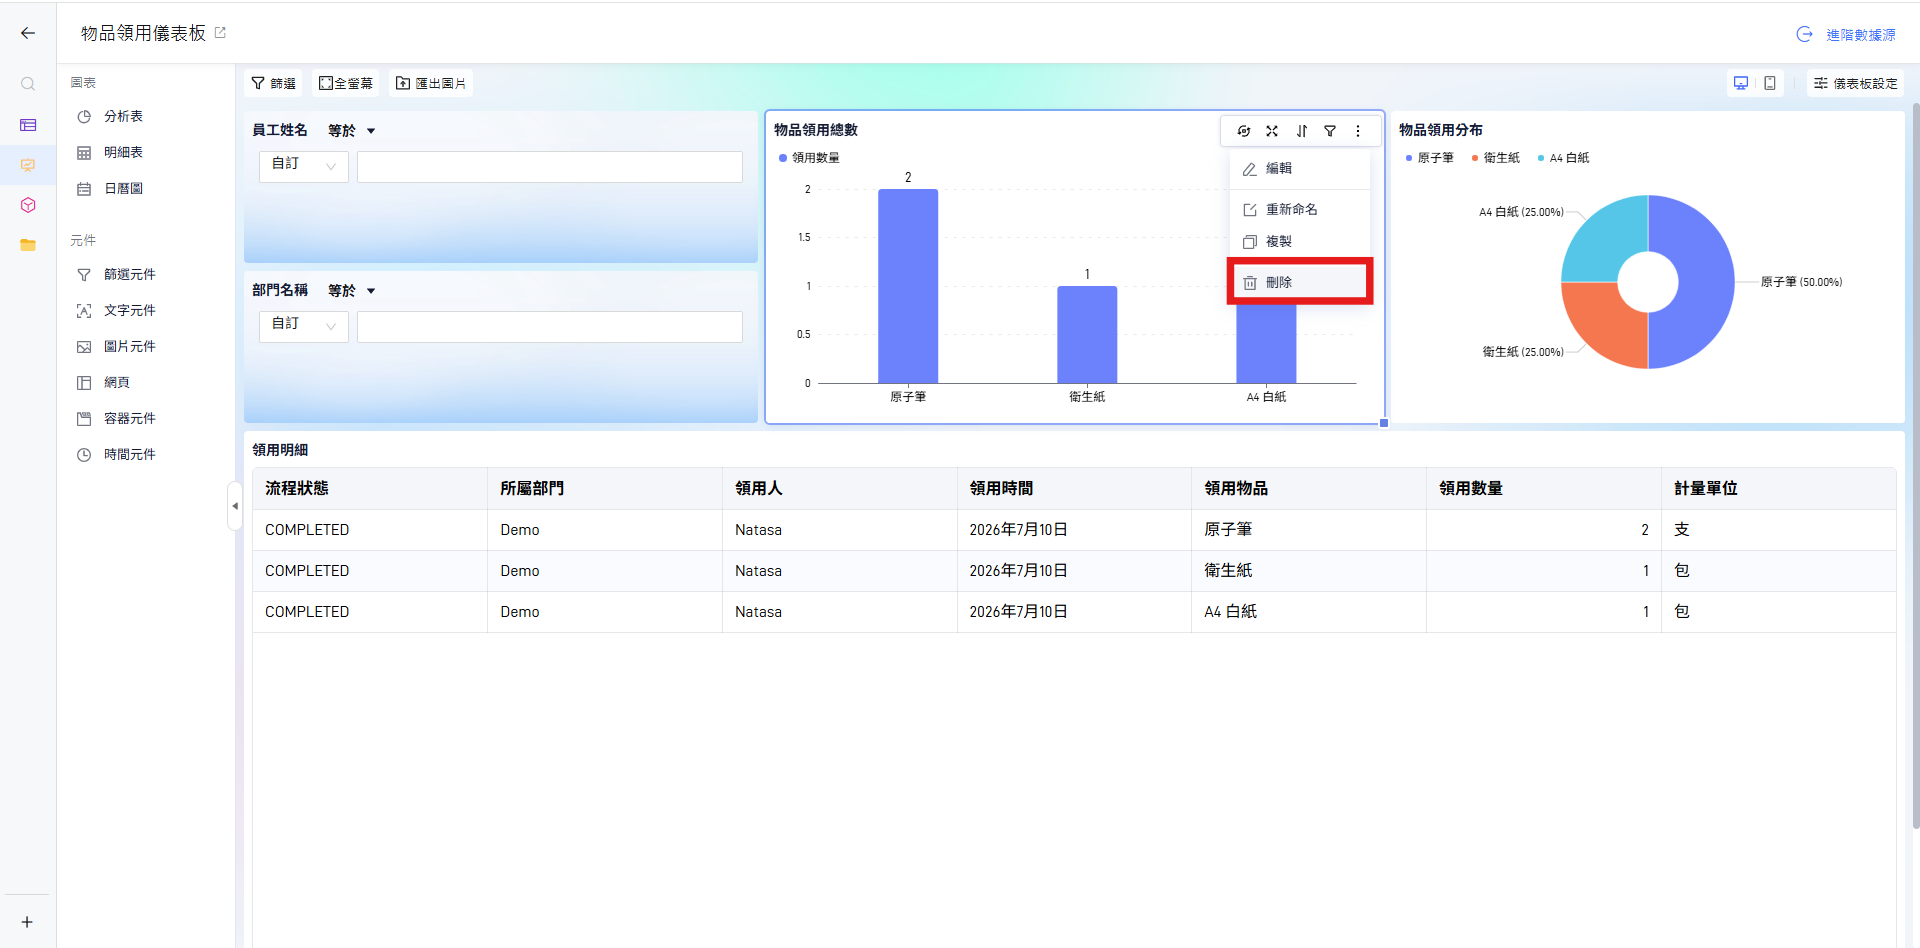Click the resize handle of 物品領用總數 chart
1920x948 pixels.
pyautogui.click(x=1384, y=423)
